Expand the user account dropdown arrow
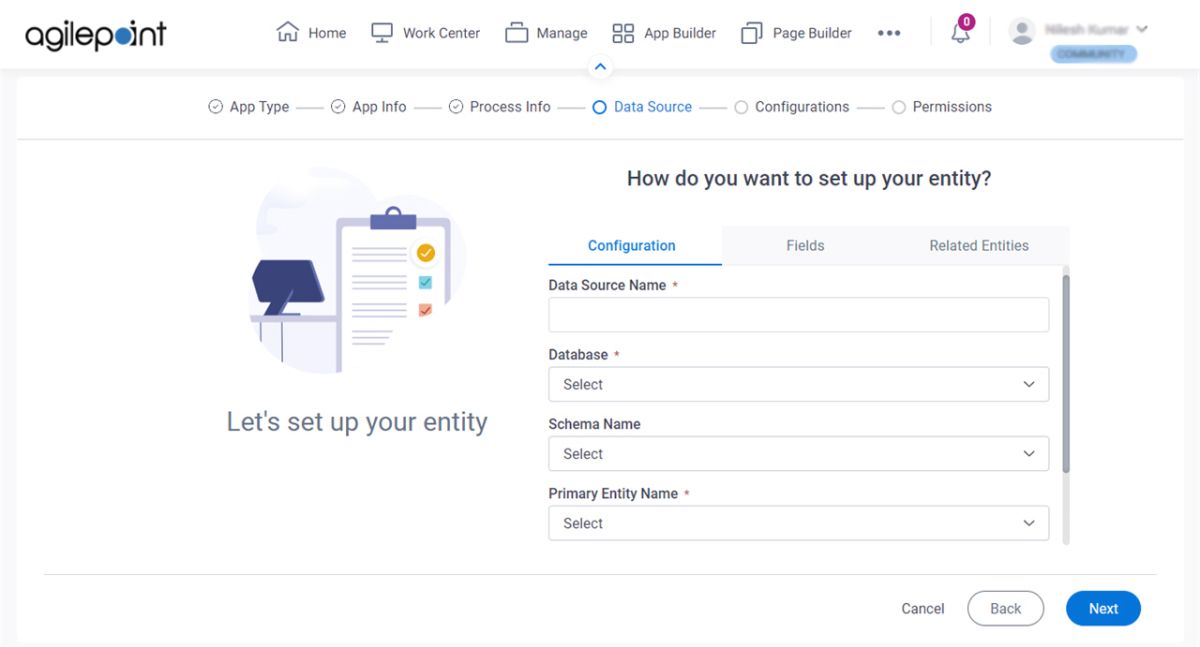The image size is (1200, 647). click(1142, 29)
